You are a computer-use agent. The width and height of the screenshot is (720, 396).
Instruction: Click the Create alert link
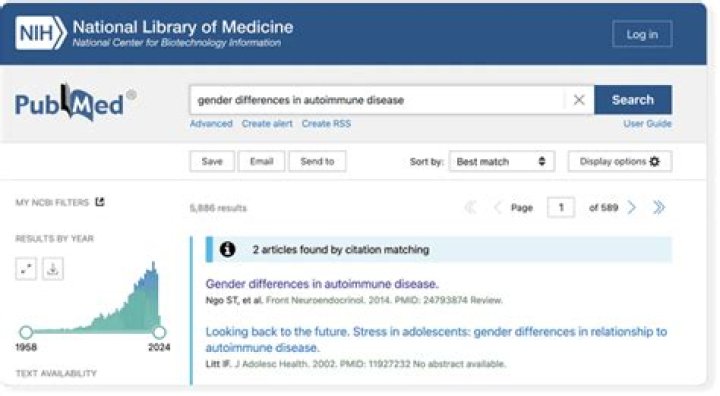(x=267, y=124)
